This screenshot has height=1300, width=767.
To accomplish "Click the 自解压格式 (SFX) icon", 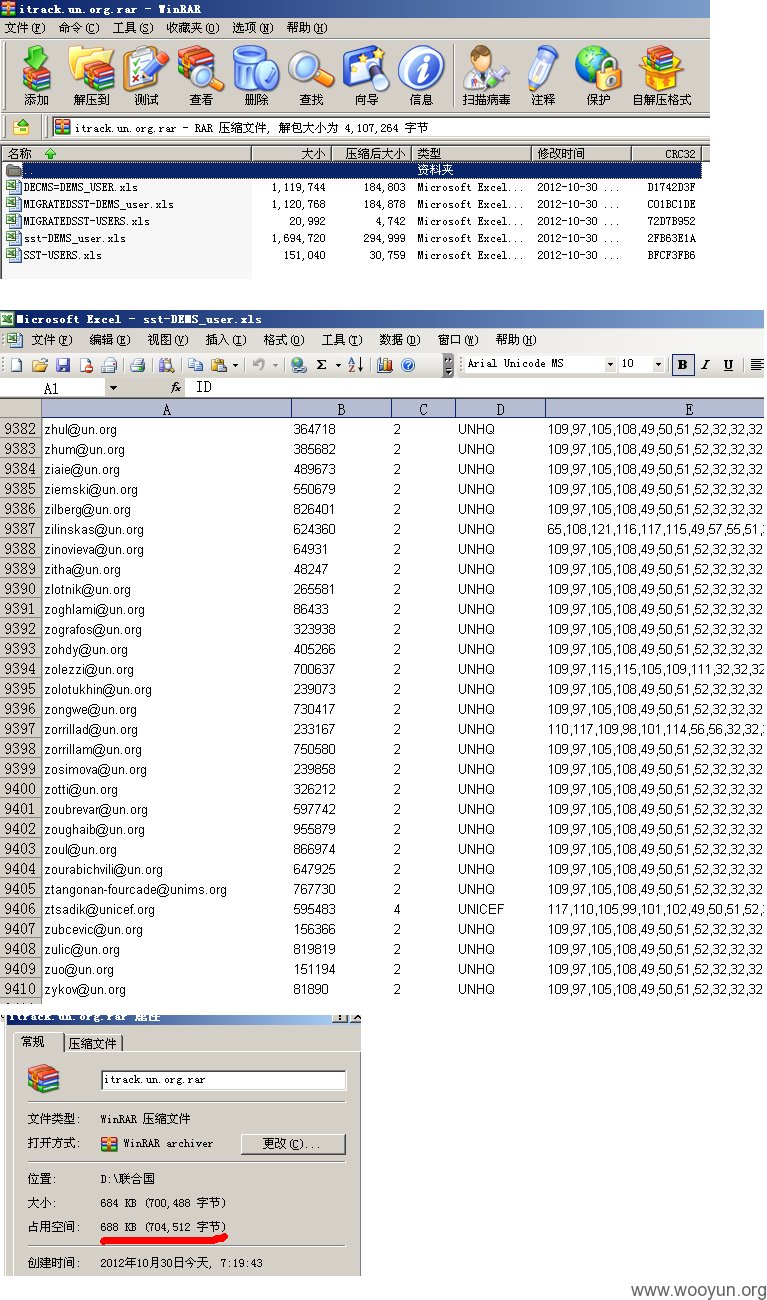I will coord(662,75).
